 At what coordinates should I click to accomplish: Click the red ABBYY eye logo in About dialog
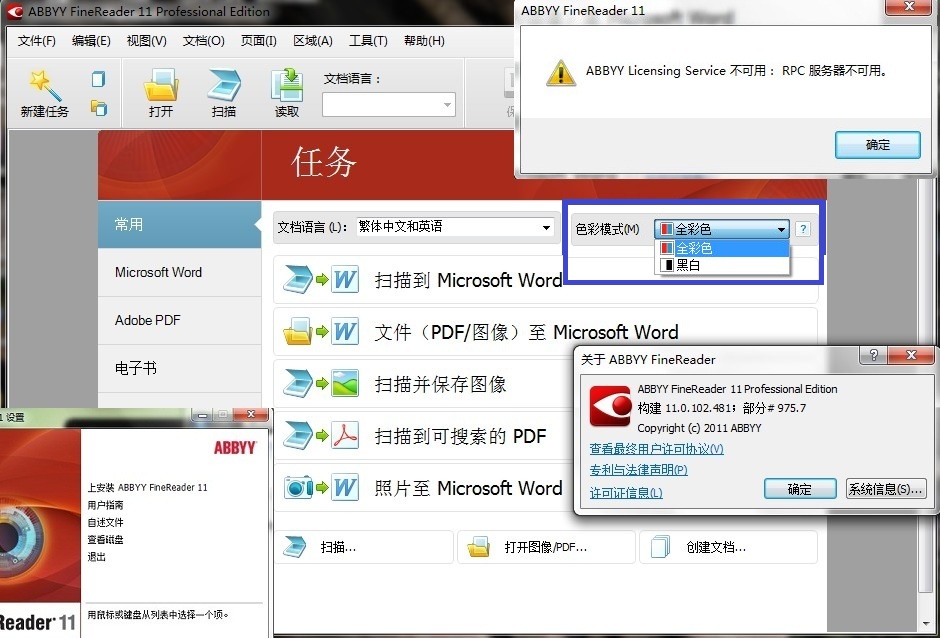(x=610, y=406)
